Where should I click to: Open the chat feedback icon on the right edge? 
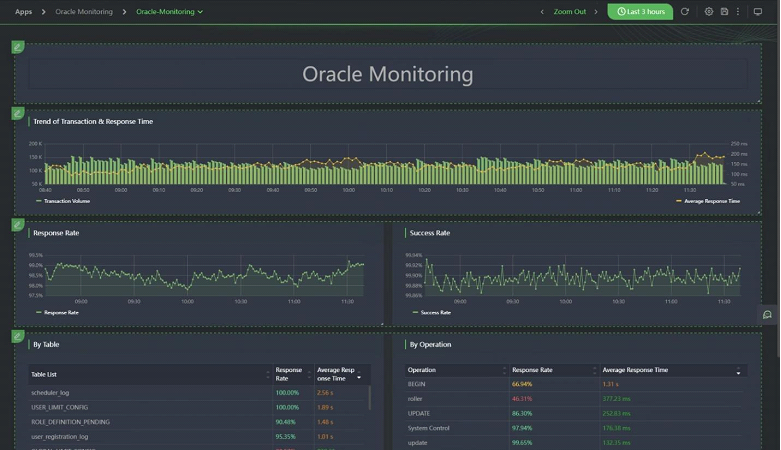(x=767, y=314)
